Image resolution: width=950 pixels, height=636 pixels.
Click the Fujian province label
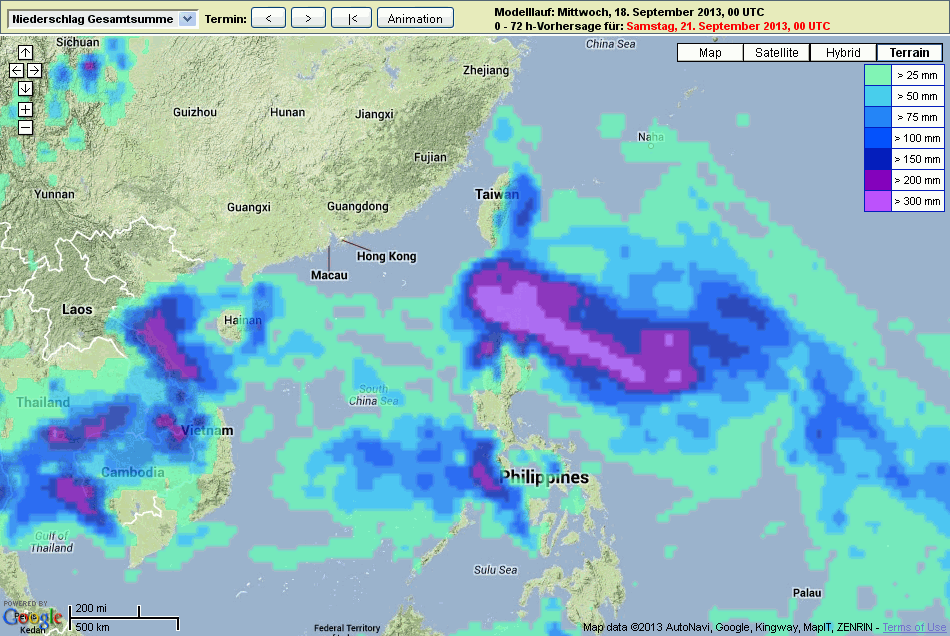(430, 157)
